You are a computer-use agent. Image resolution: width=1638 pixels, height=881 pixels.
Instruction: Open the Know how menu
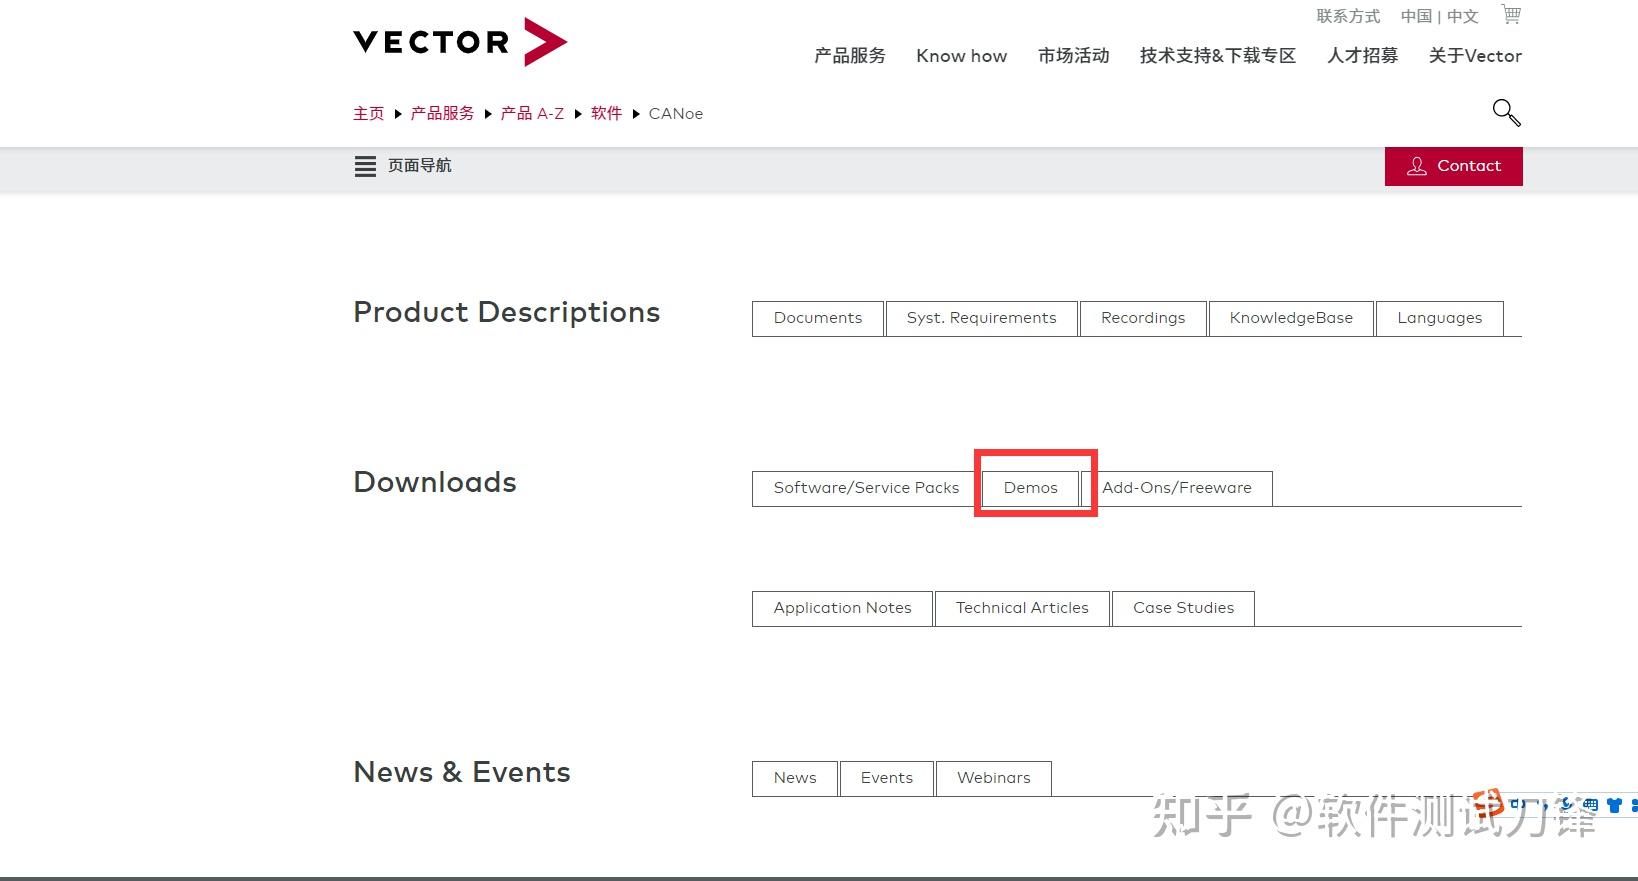(x=962, y=56)
